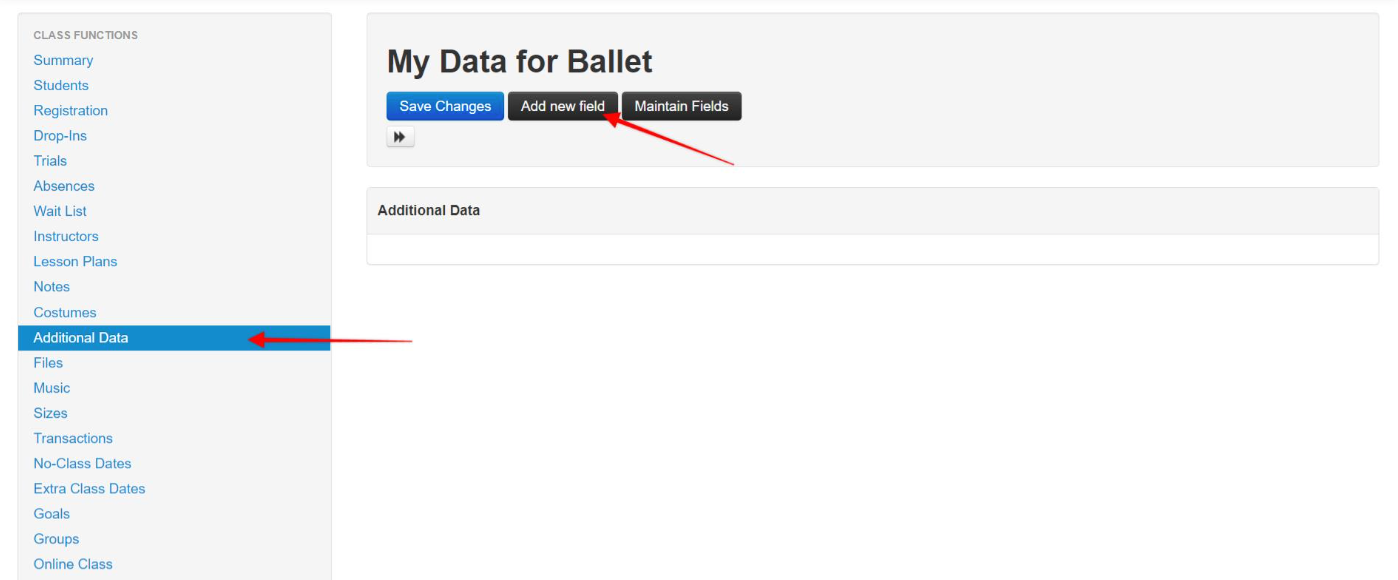The width and height of the screenshot is (1398, 580).
Task: Select Drop-Ins from class functions
Action: pos(60,135)
